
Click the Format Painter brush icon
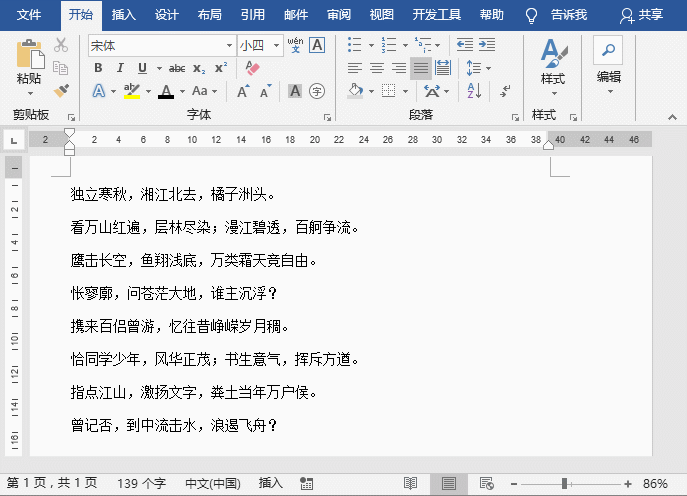tap(61, 91)
